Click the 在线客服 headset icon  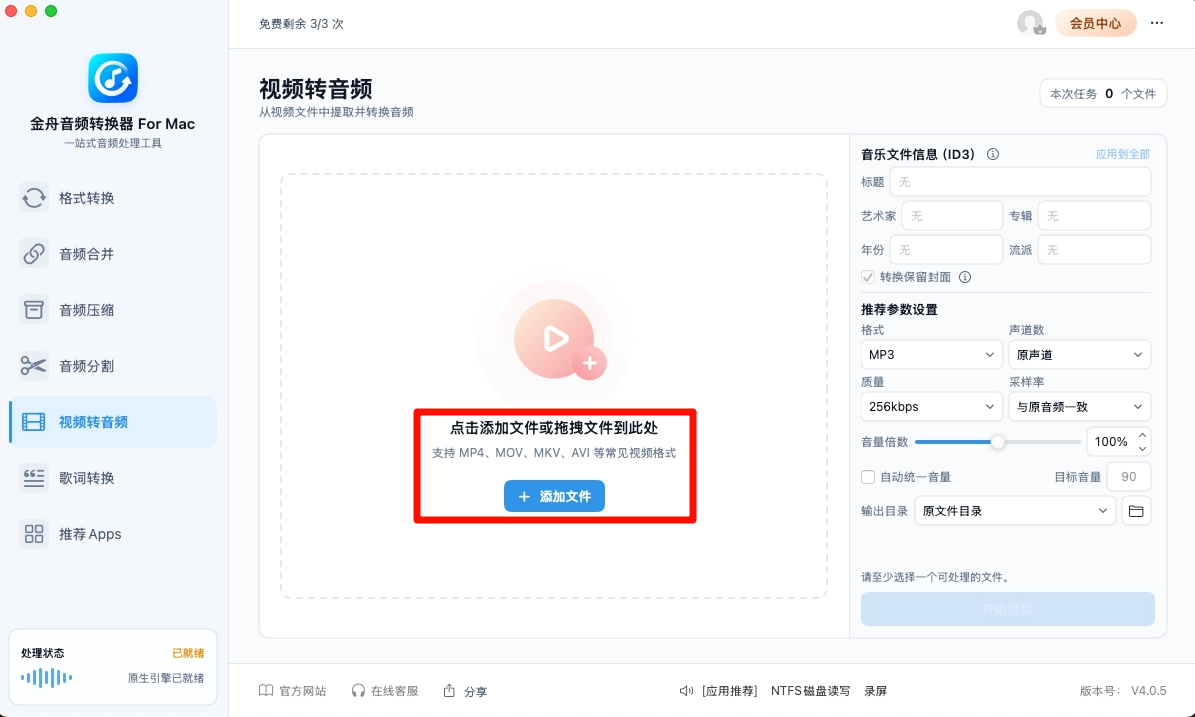[x=358, y=690]
